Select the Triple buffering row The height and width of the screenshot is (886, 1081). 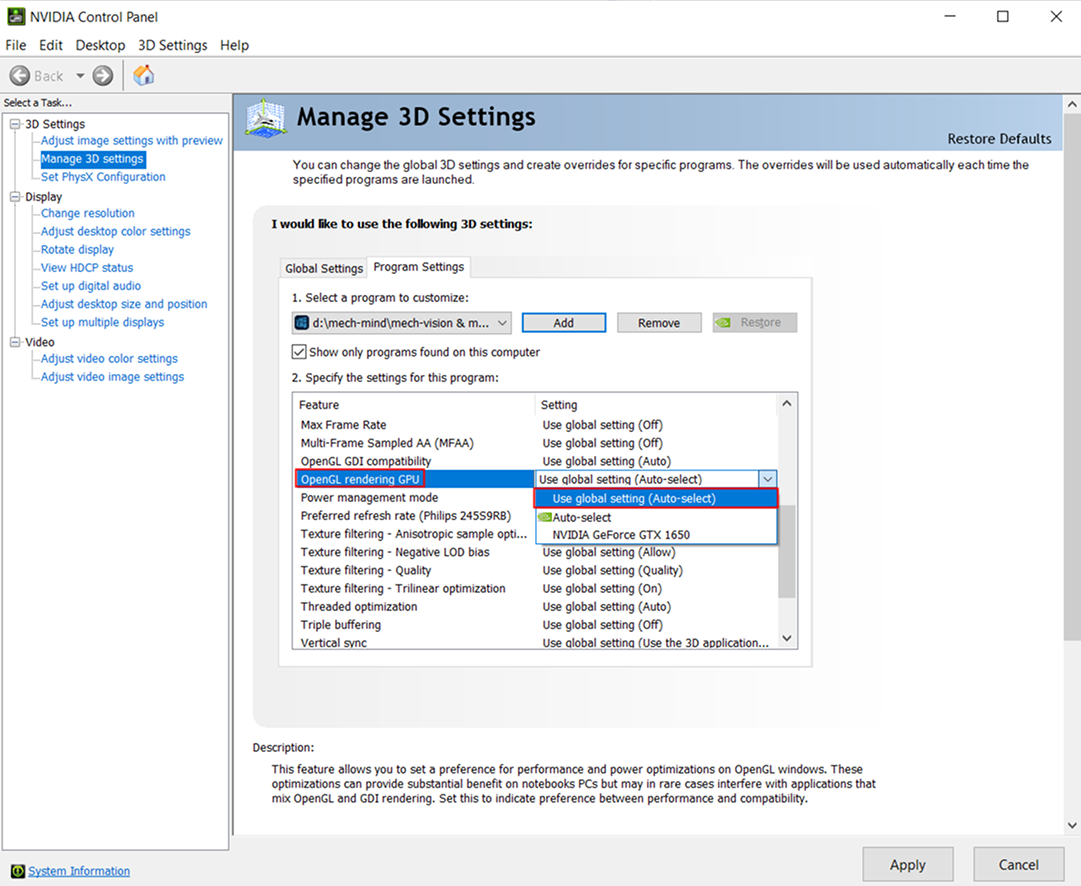click(x=536, y=625)
